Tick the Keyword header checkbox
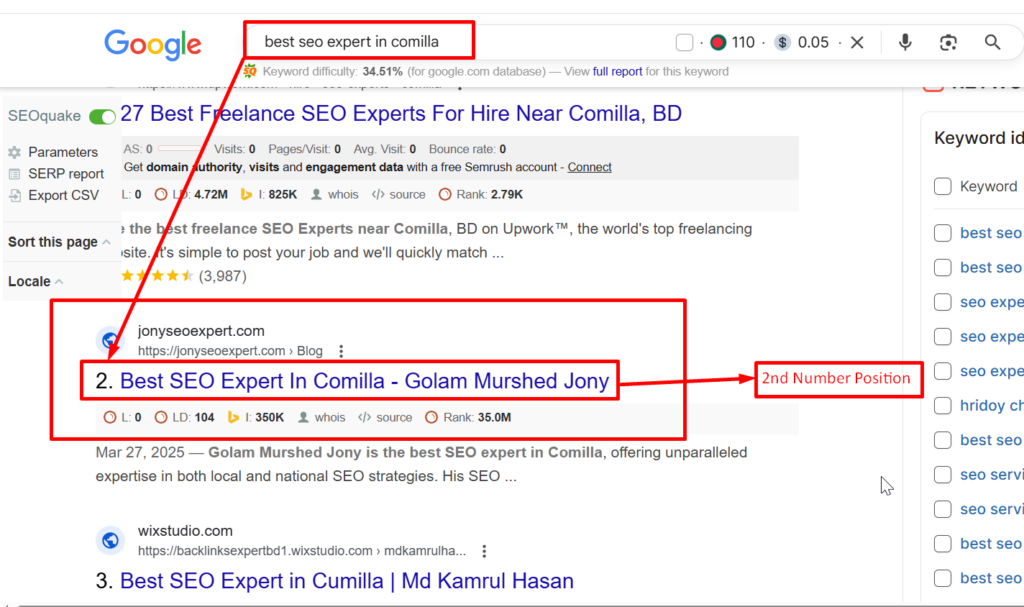 coord(942,186)
